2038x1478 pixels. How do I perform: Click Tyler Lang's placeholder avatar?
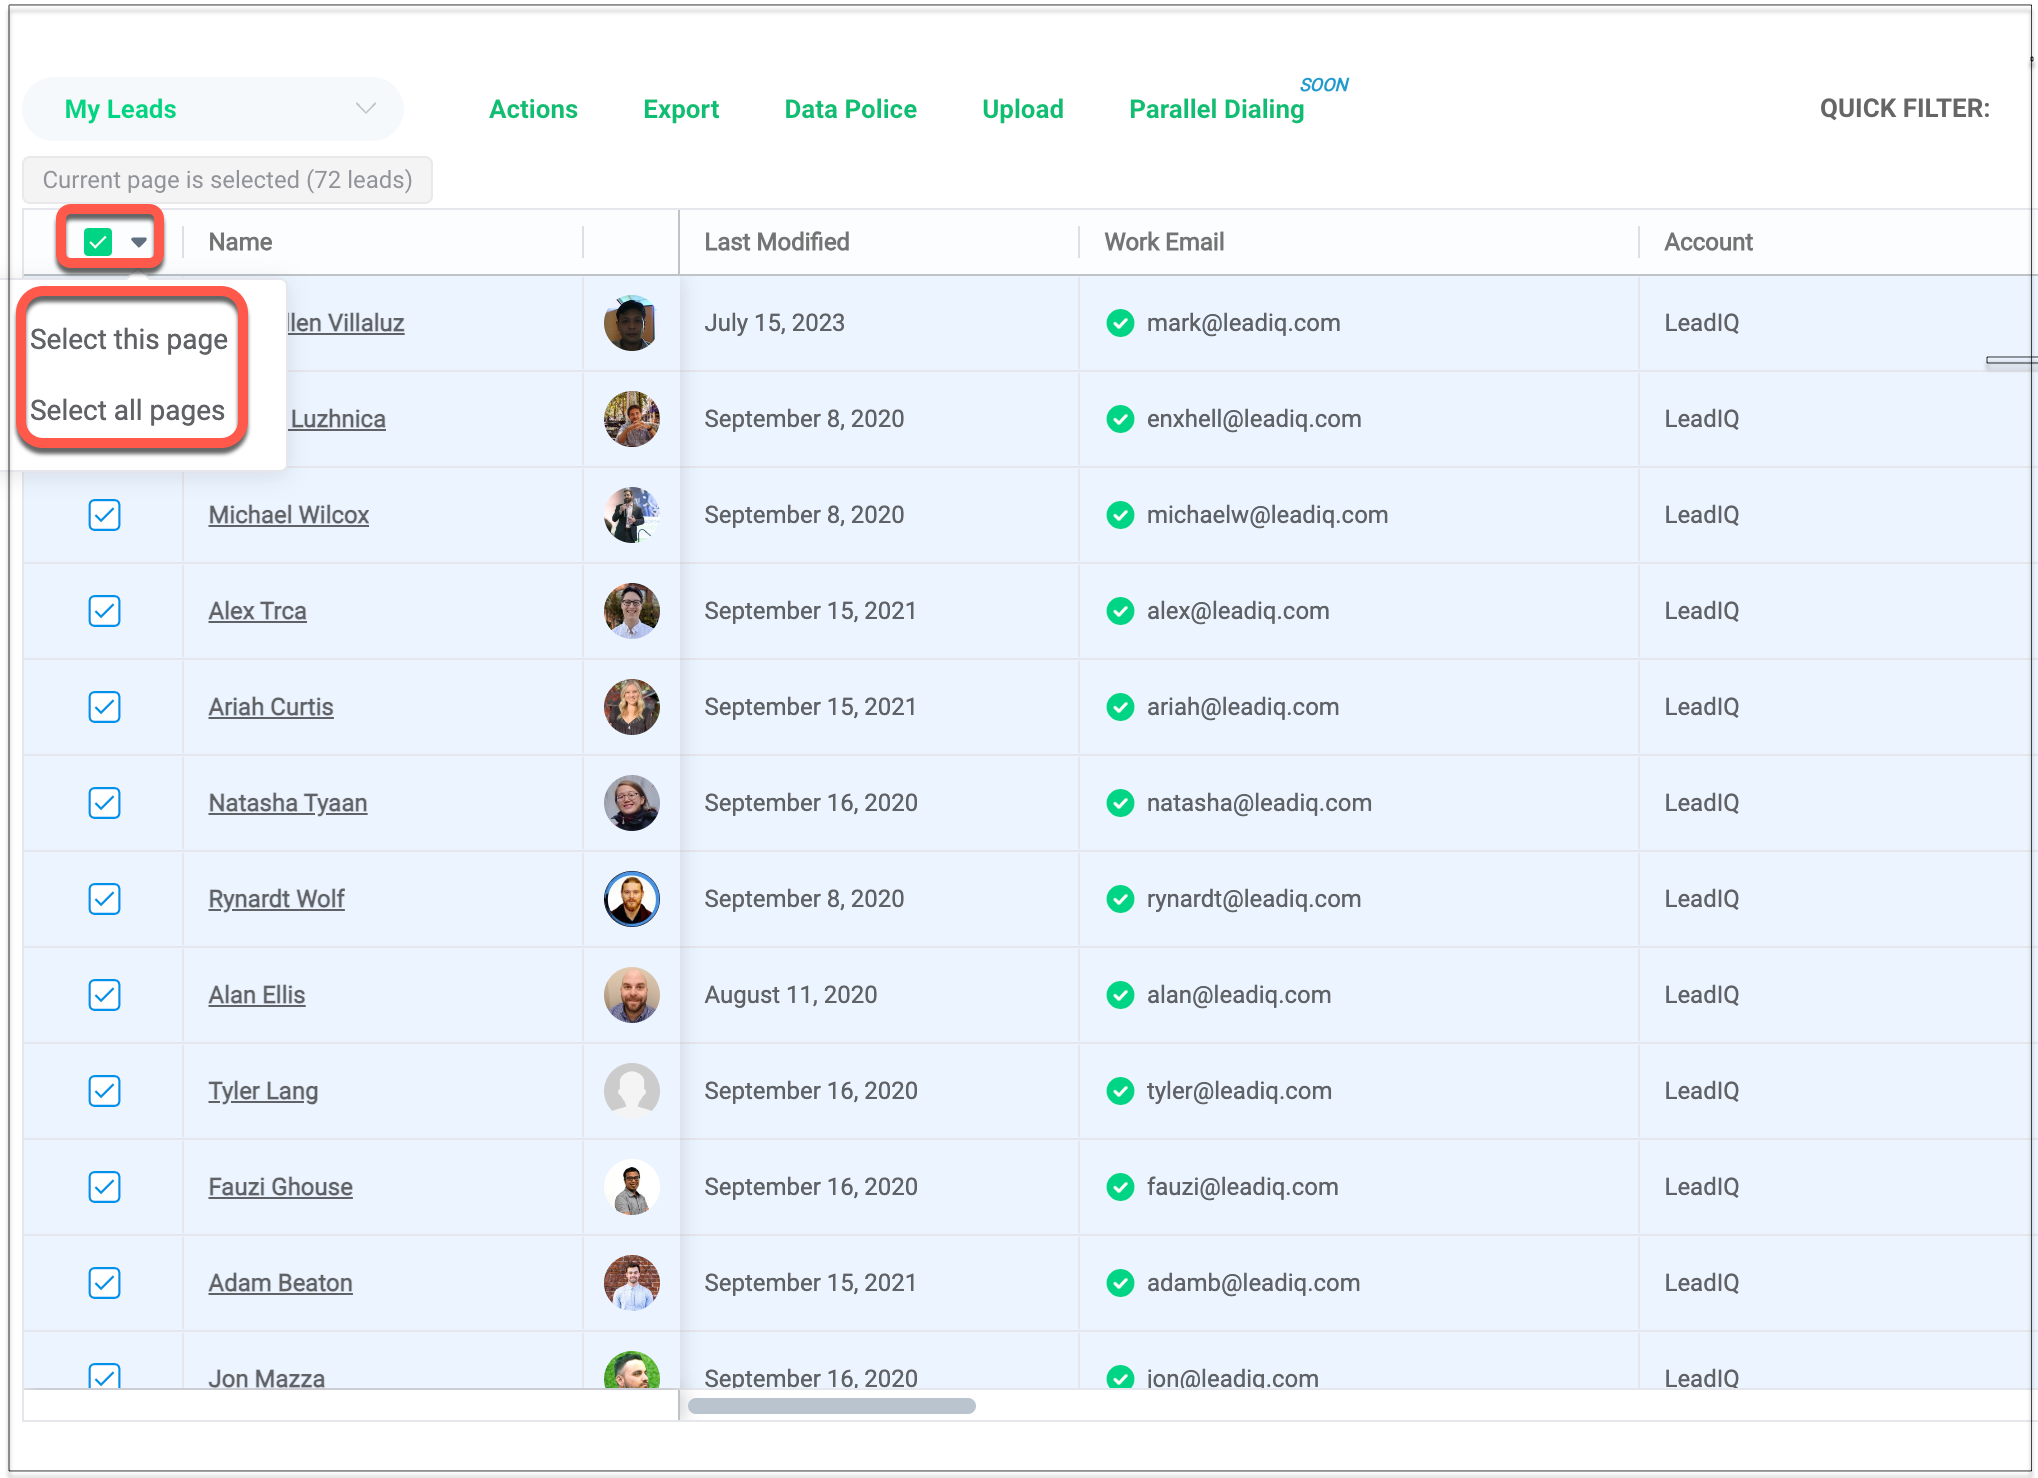[x=631, y=1091]
